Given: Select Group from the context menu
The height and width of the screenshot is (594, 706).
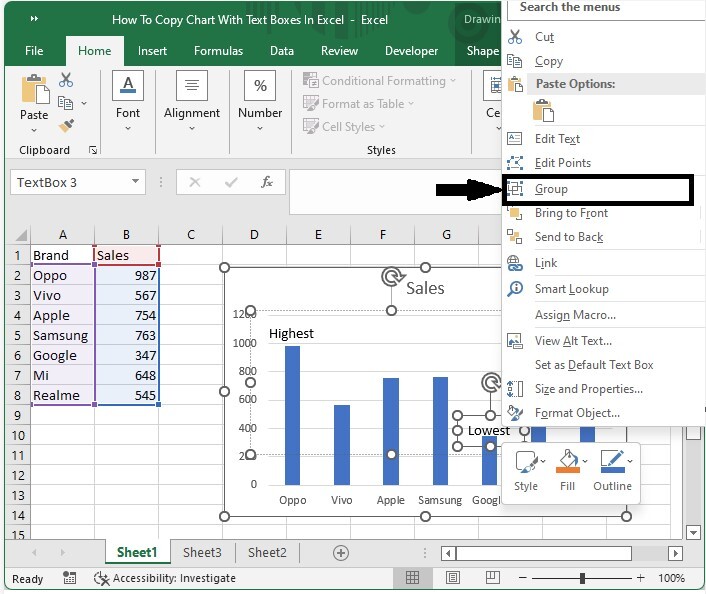Looking at the screenshot, I should (551, 189).
